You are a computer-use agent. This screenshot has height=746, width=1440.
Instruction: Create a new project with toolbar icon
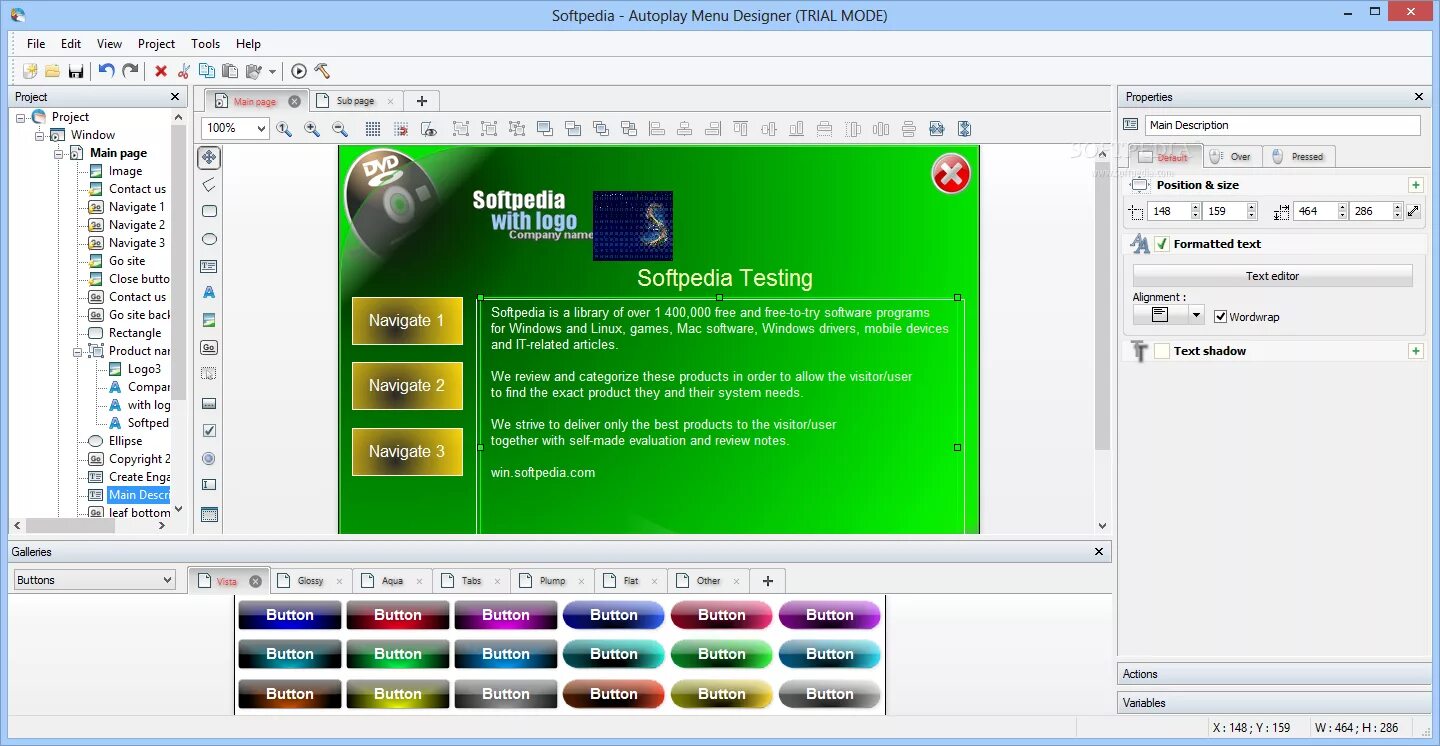[30, 71]
